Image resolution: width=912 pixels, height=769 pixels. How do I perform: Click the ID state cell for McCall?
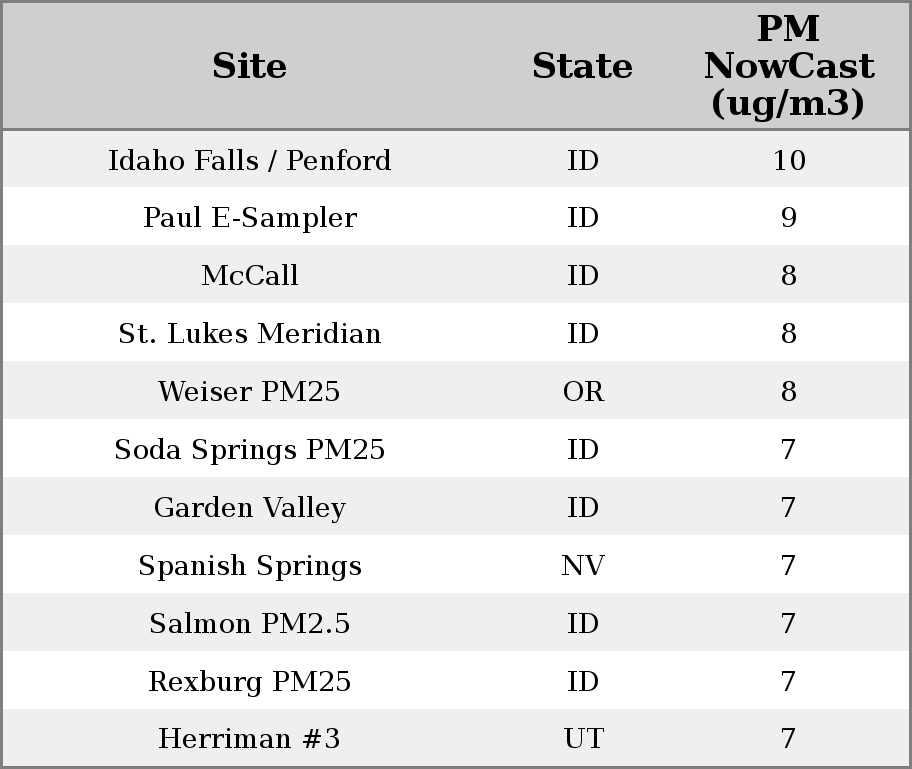point(583,276)
